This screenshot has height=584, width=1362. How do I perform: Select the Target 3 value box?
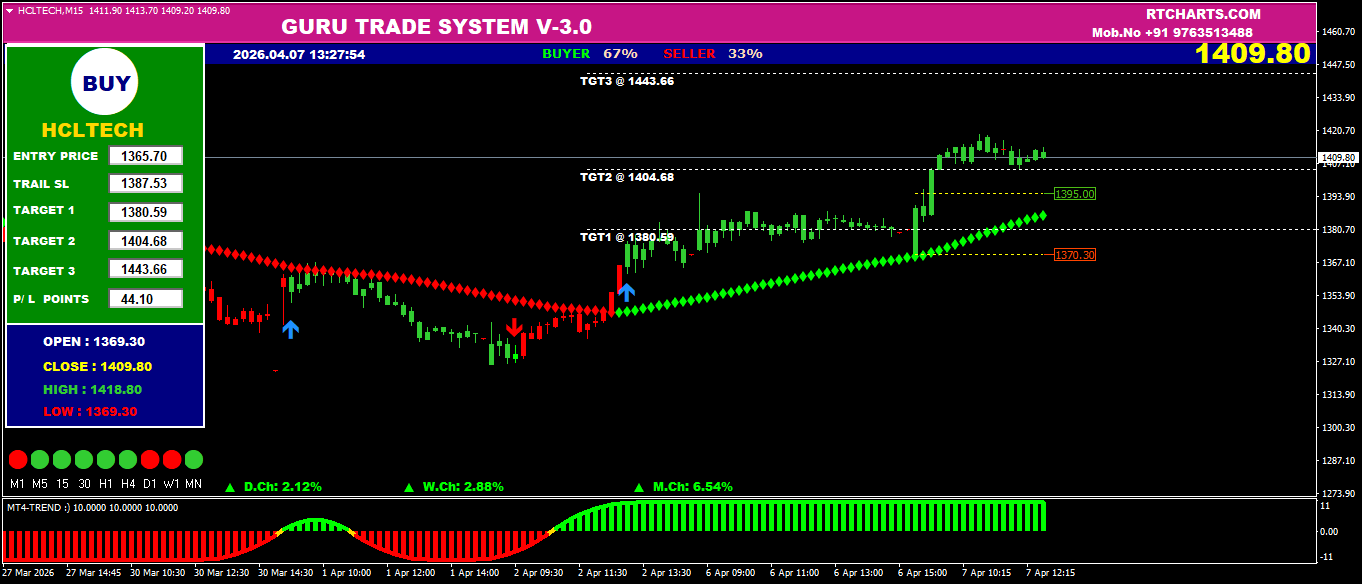tap(146, 269)
